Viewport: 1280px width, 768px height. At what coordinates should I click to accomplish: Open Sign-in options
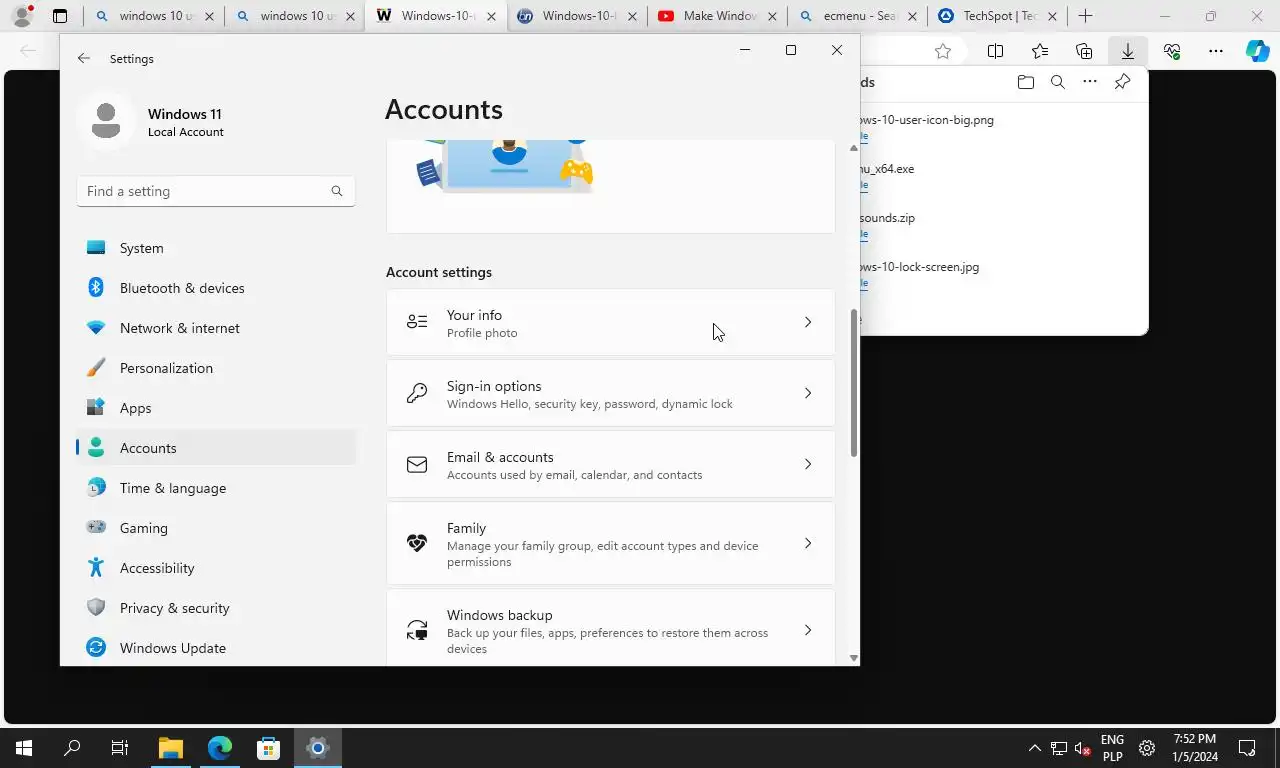coord(610,393)
